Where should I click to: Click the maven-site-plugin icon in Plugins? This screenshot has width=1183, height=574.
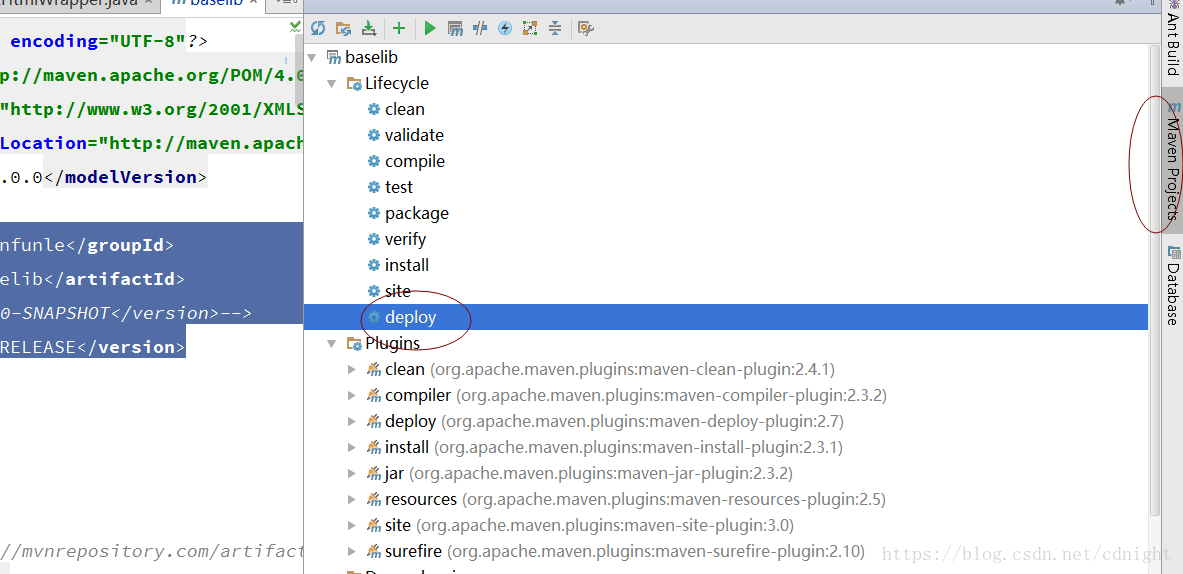click(373, 525)
